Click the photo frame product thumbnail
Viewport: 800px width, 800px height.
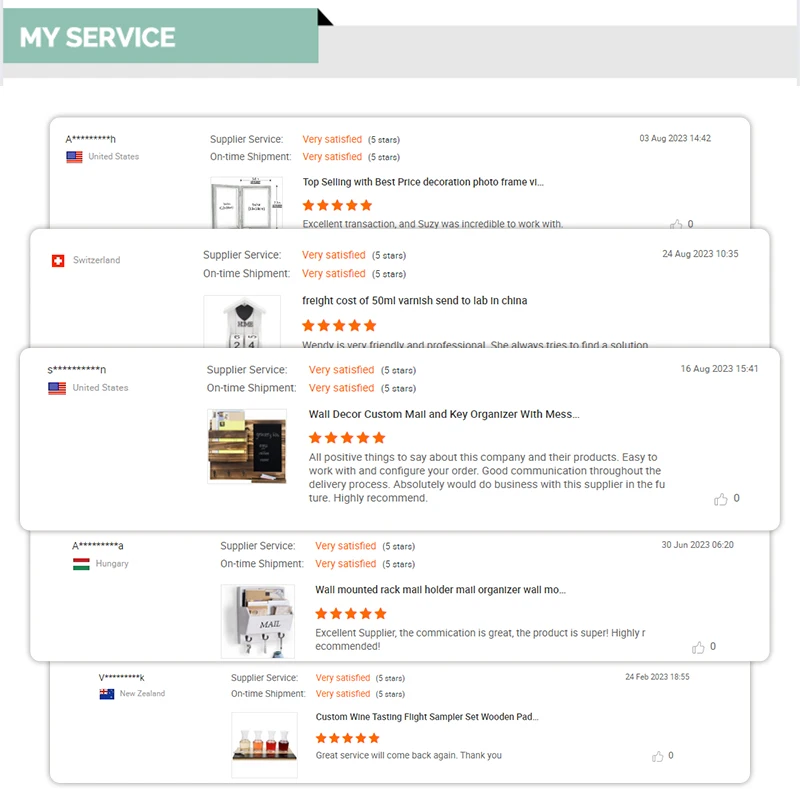click(247, 203)
